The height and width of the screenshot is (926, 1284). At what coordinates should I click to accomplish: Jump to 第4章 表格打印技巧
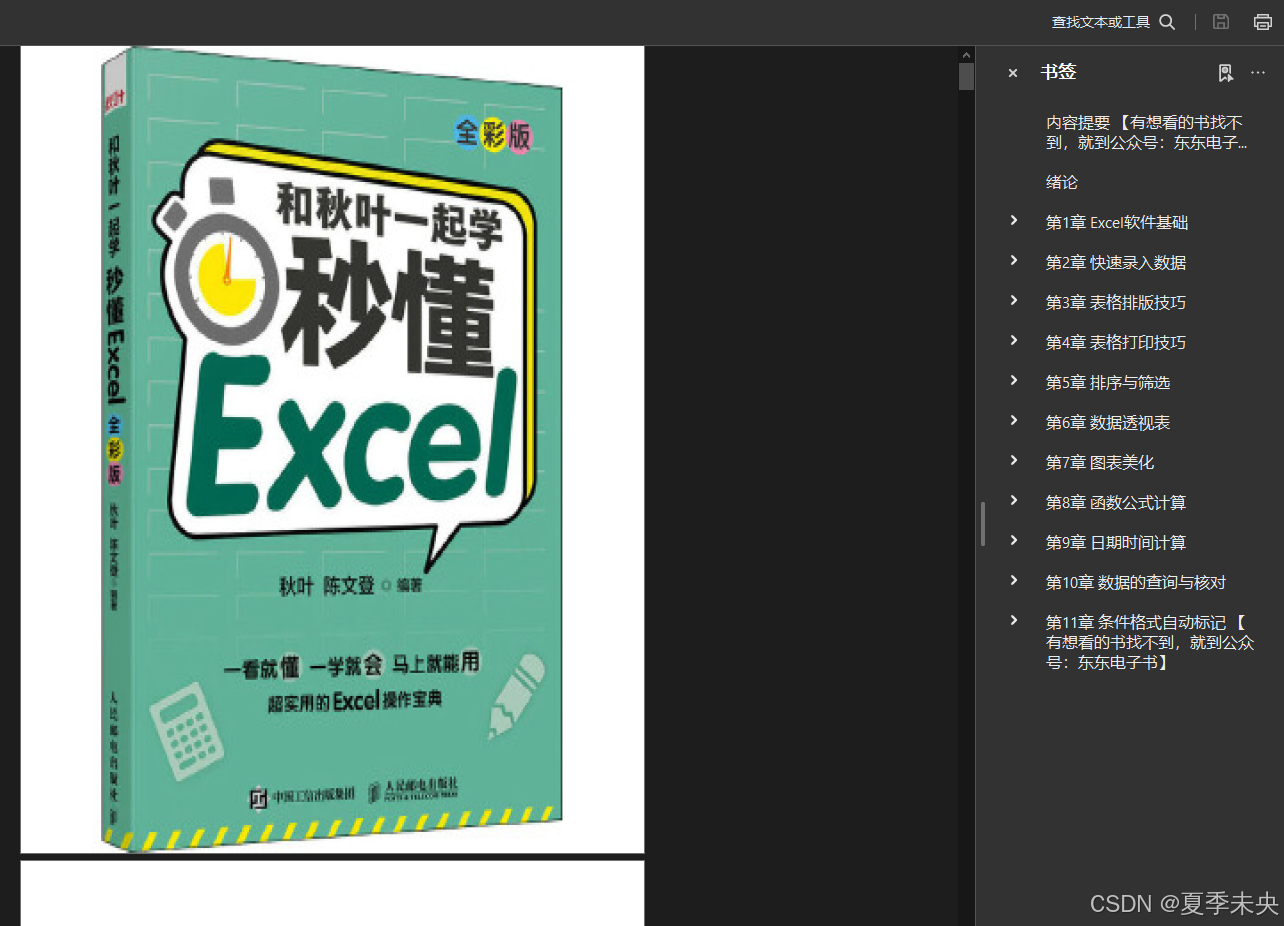(1116, 342)
